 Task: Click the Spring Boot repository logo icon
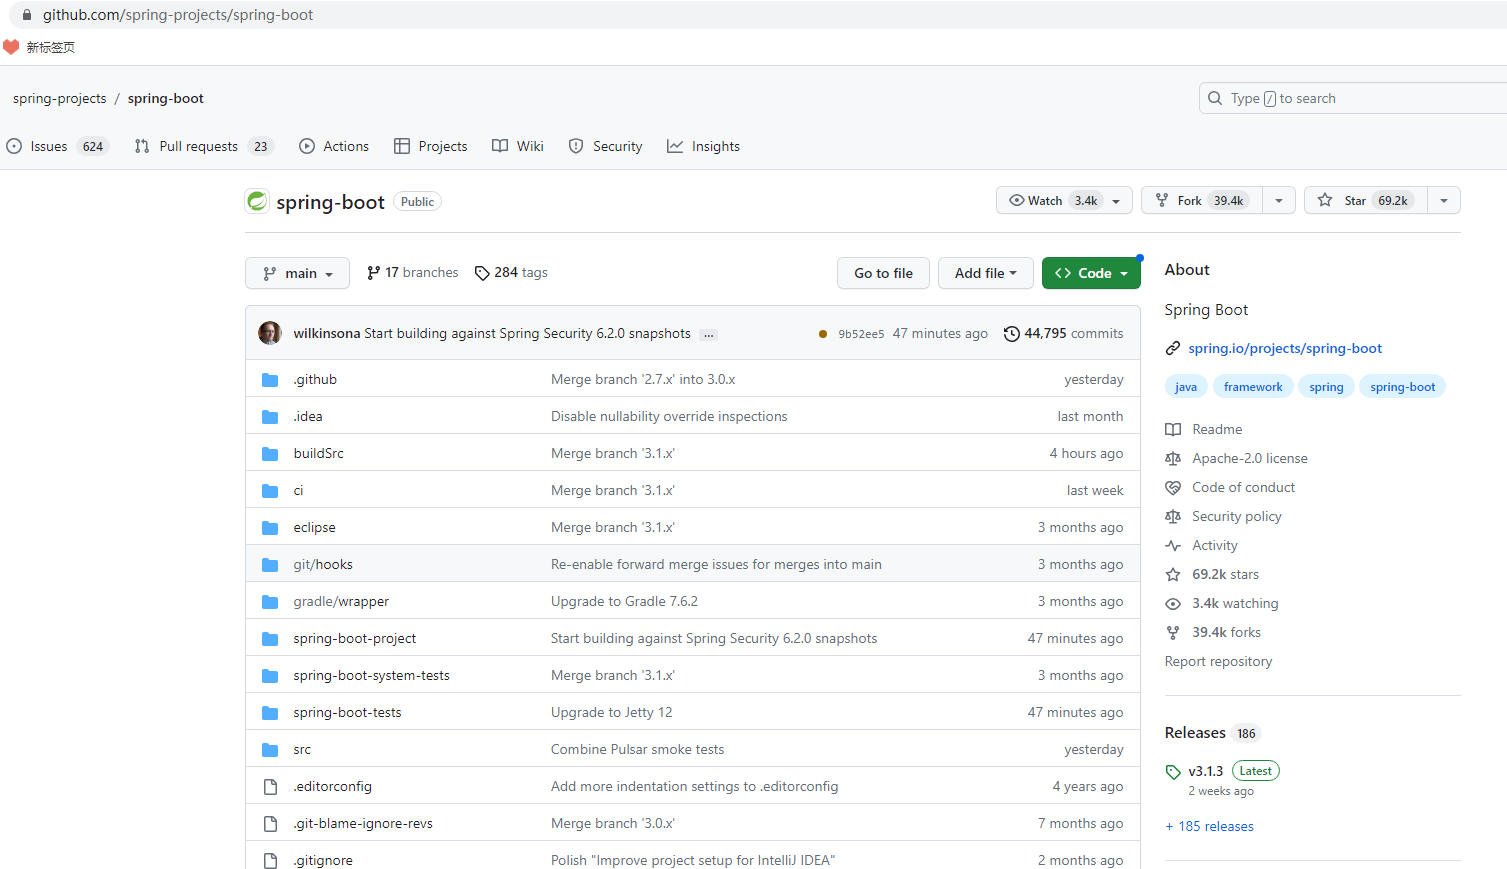(257, 201)
